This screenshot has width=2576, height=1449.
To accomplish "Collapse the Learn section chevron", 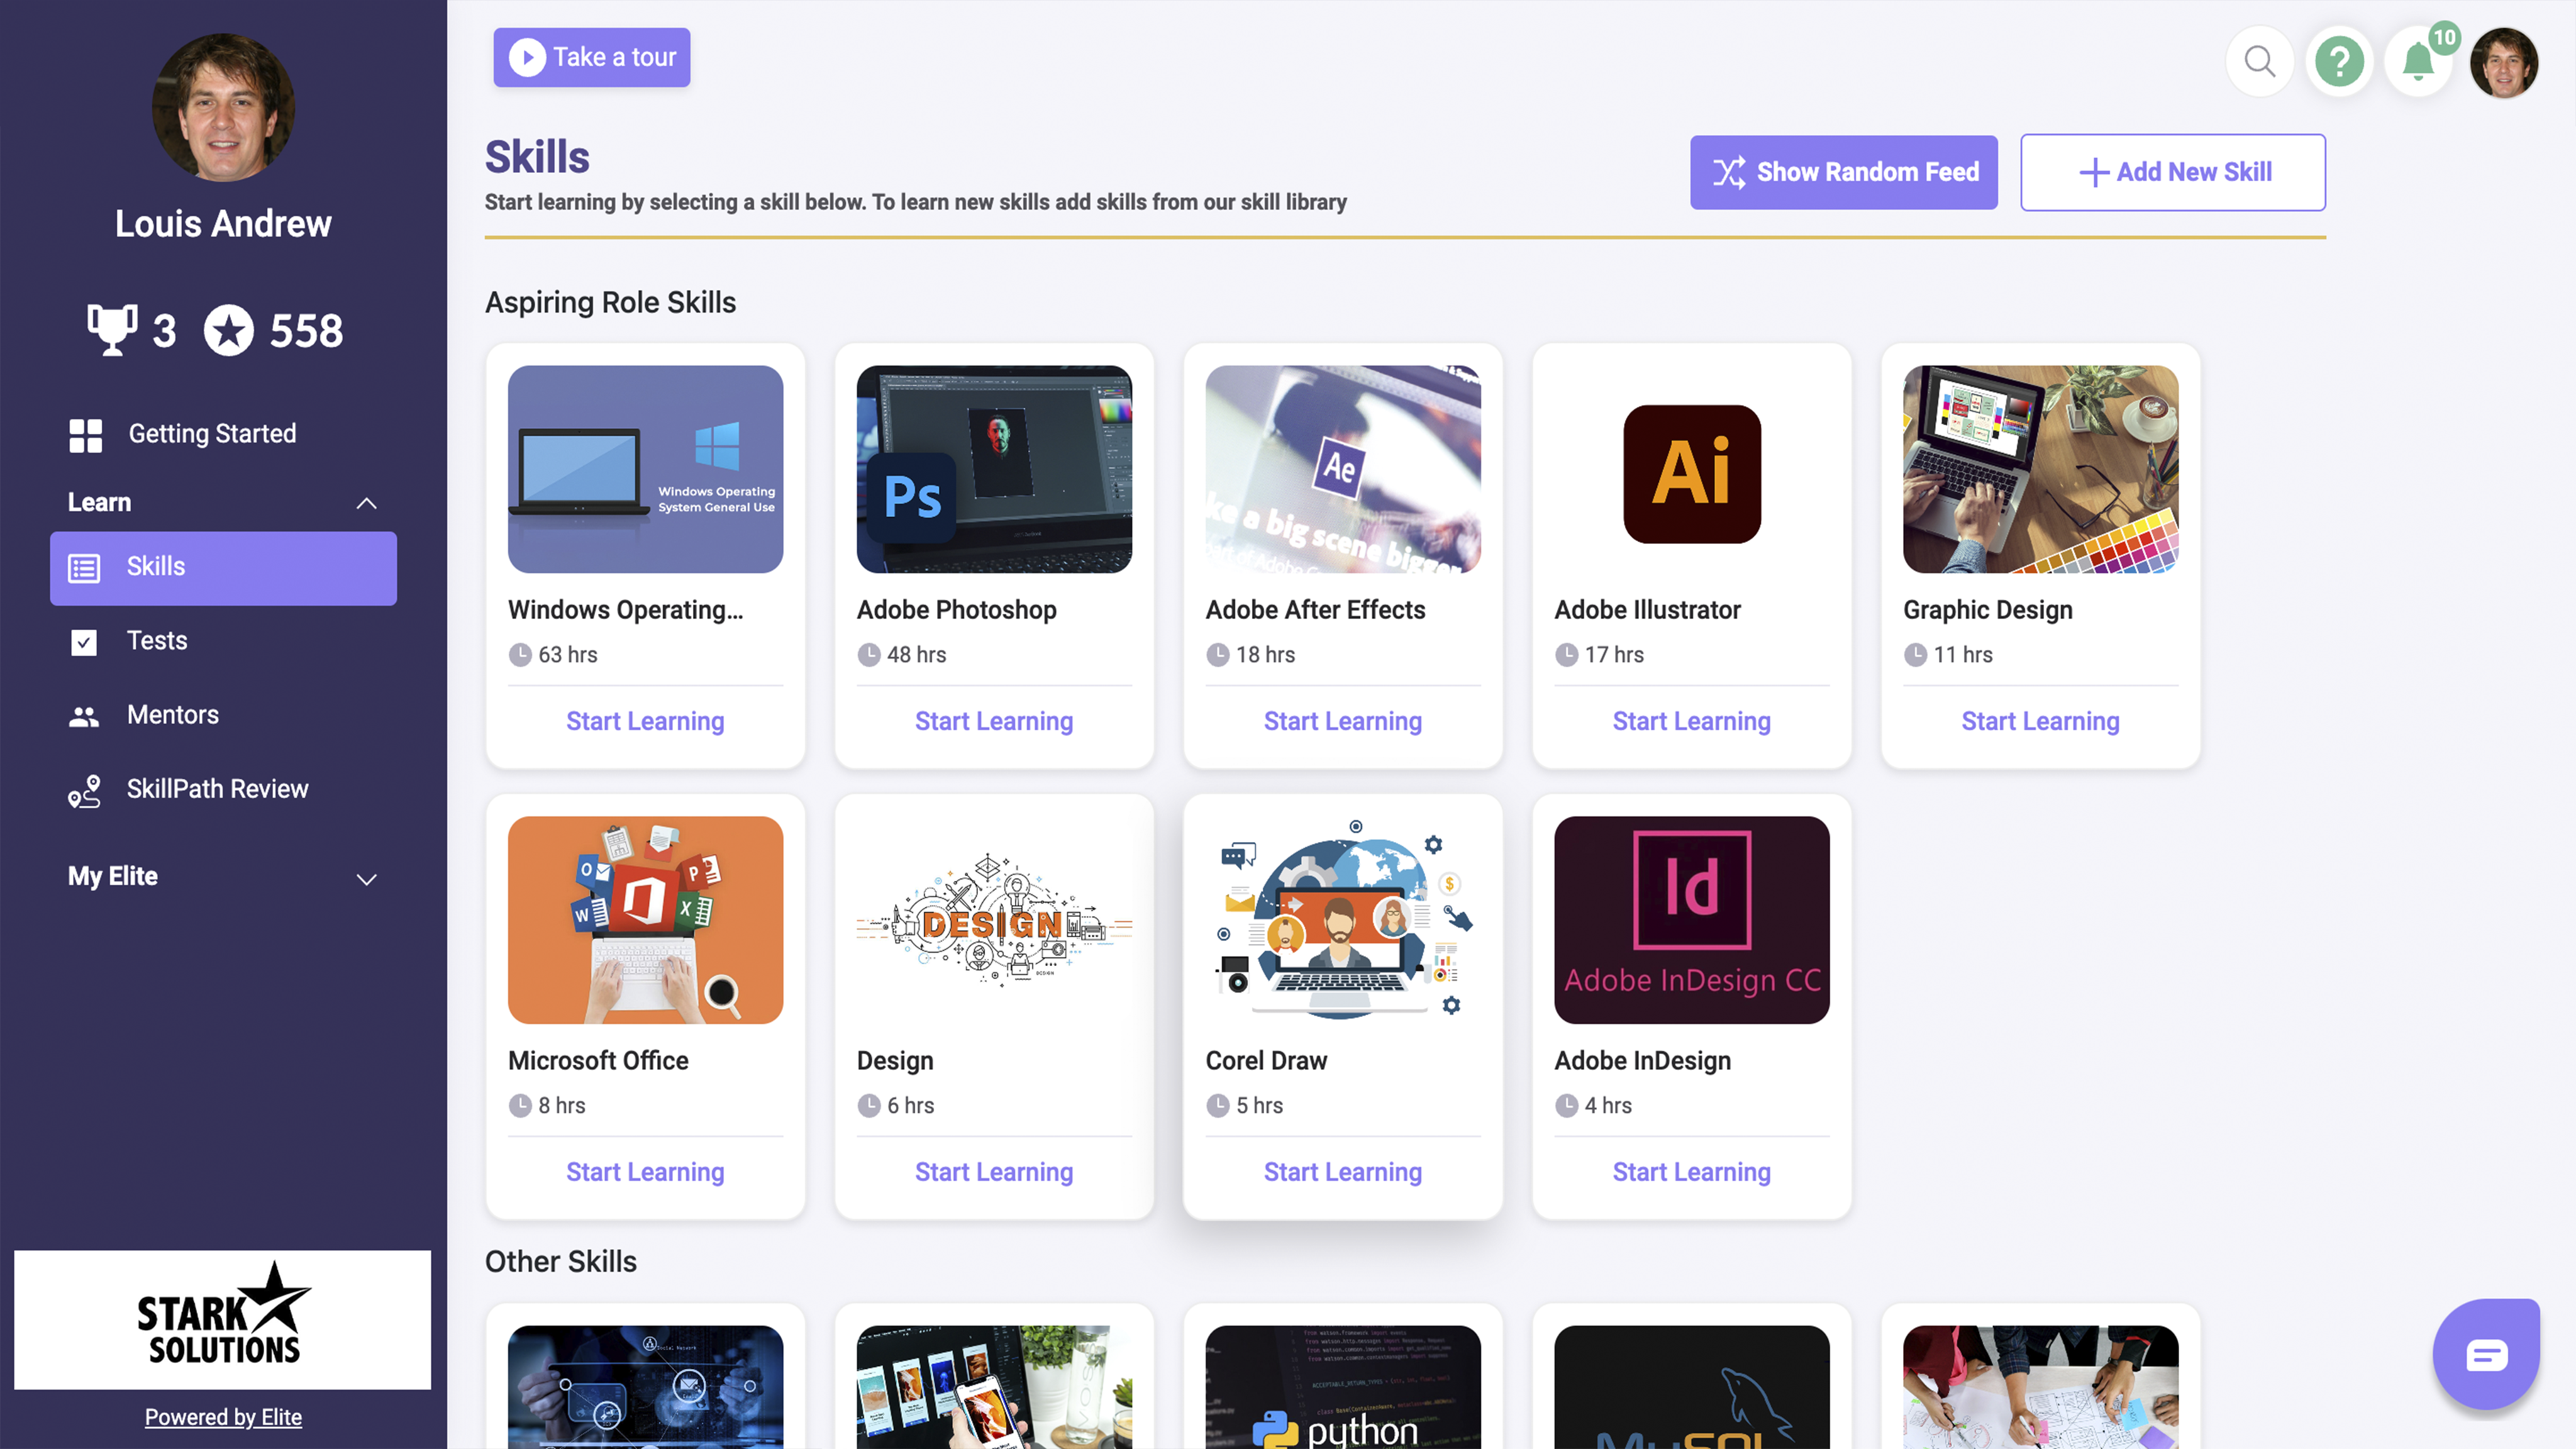I will (367, 503).
